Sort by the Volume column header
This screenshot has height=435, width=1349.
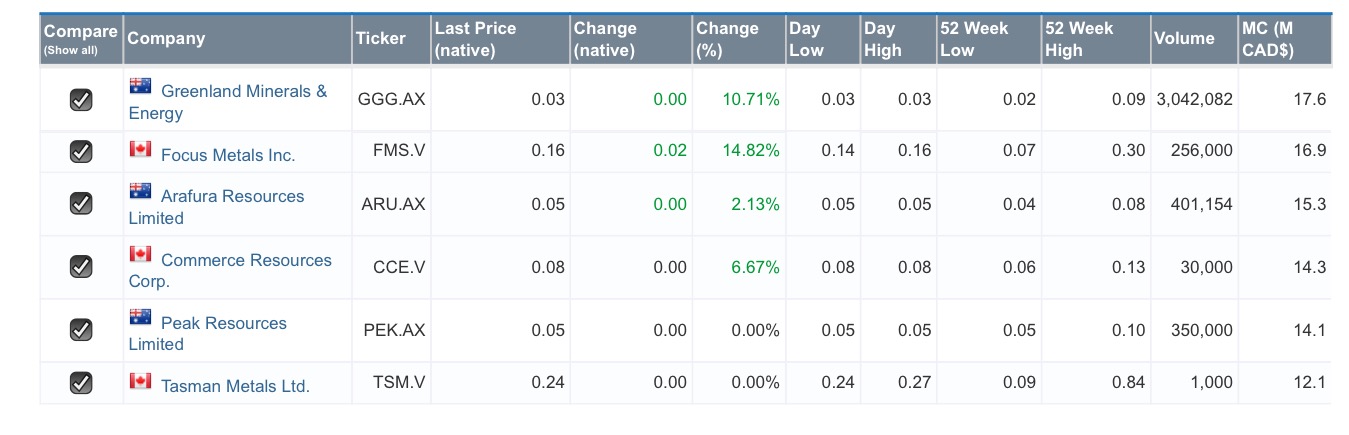pyautogui.click(x=1184, y=39)
